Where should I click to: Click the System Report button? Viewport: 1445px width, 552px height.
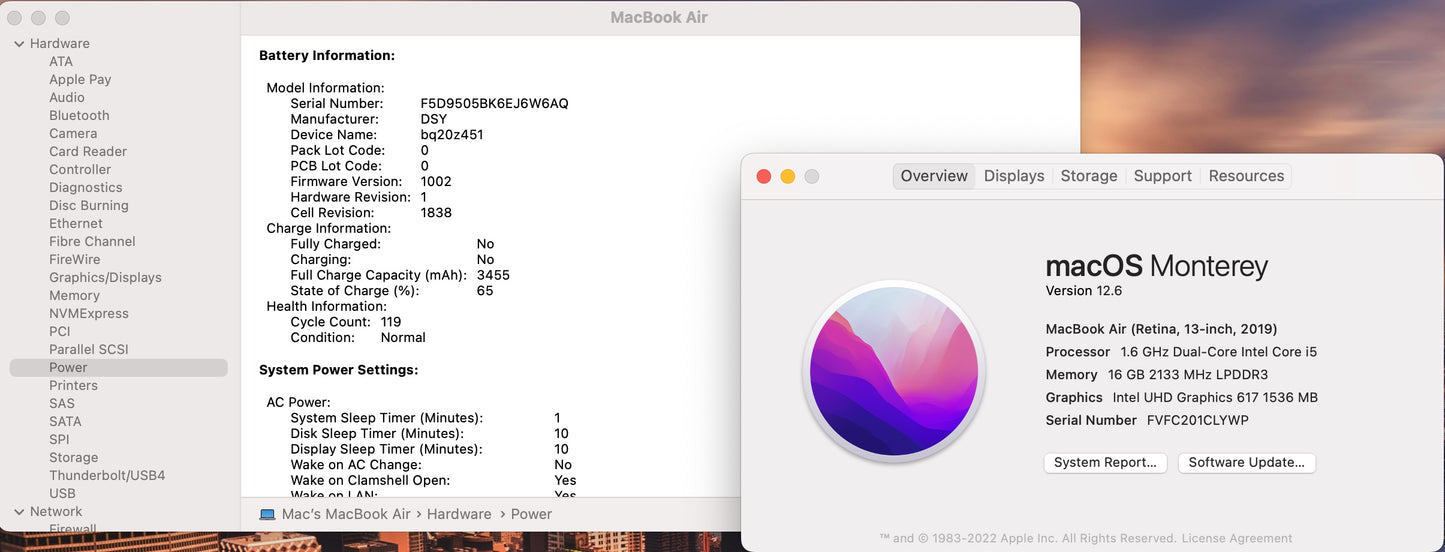(x=1104, y=463)
